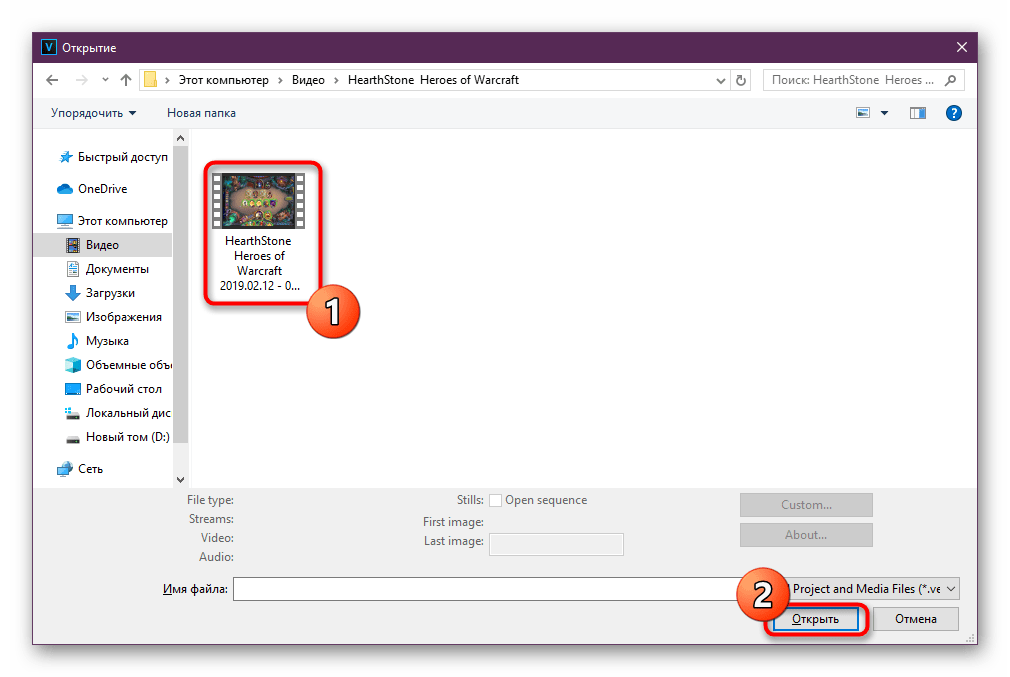
Task: Click the Forward navigation arrow
Action: 82,80
